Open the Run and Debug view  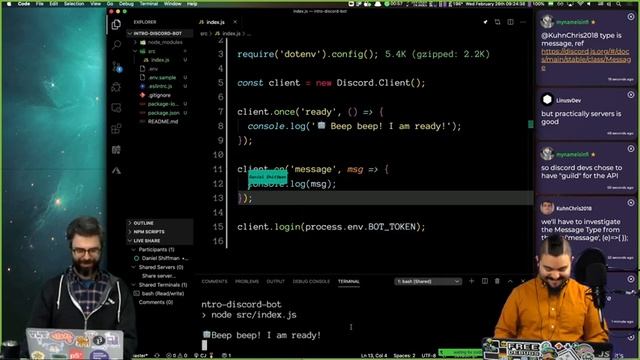coord(116,87)
